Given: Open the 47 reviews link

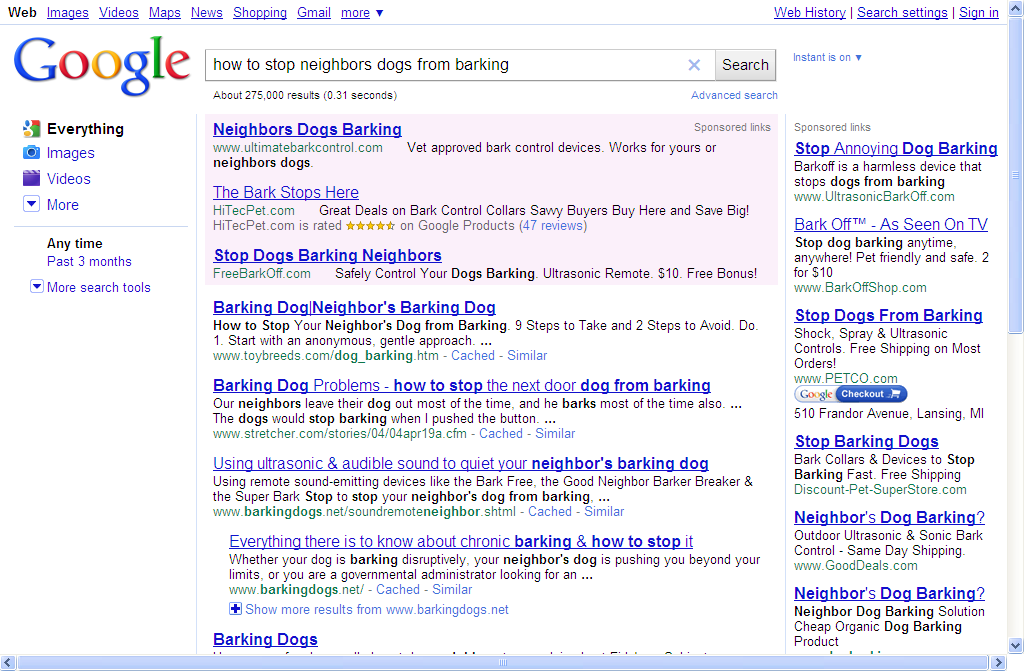Looking at the screenshot, I should point(553,225).
